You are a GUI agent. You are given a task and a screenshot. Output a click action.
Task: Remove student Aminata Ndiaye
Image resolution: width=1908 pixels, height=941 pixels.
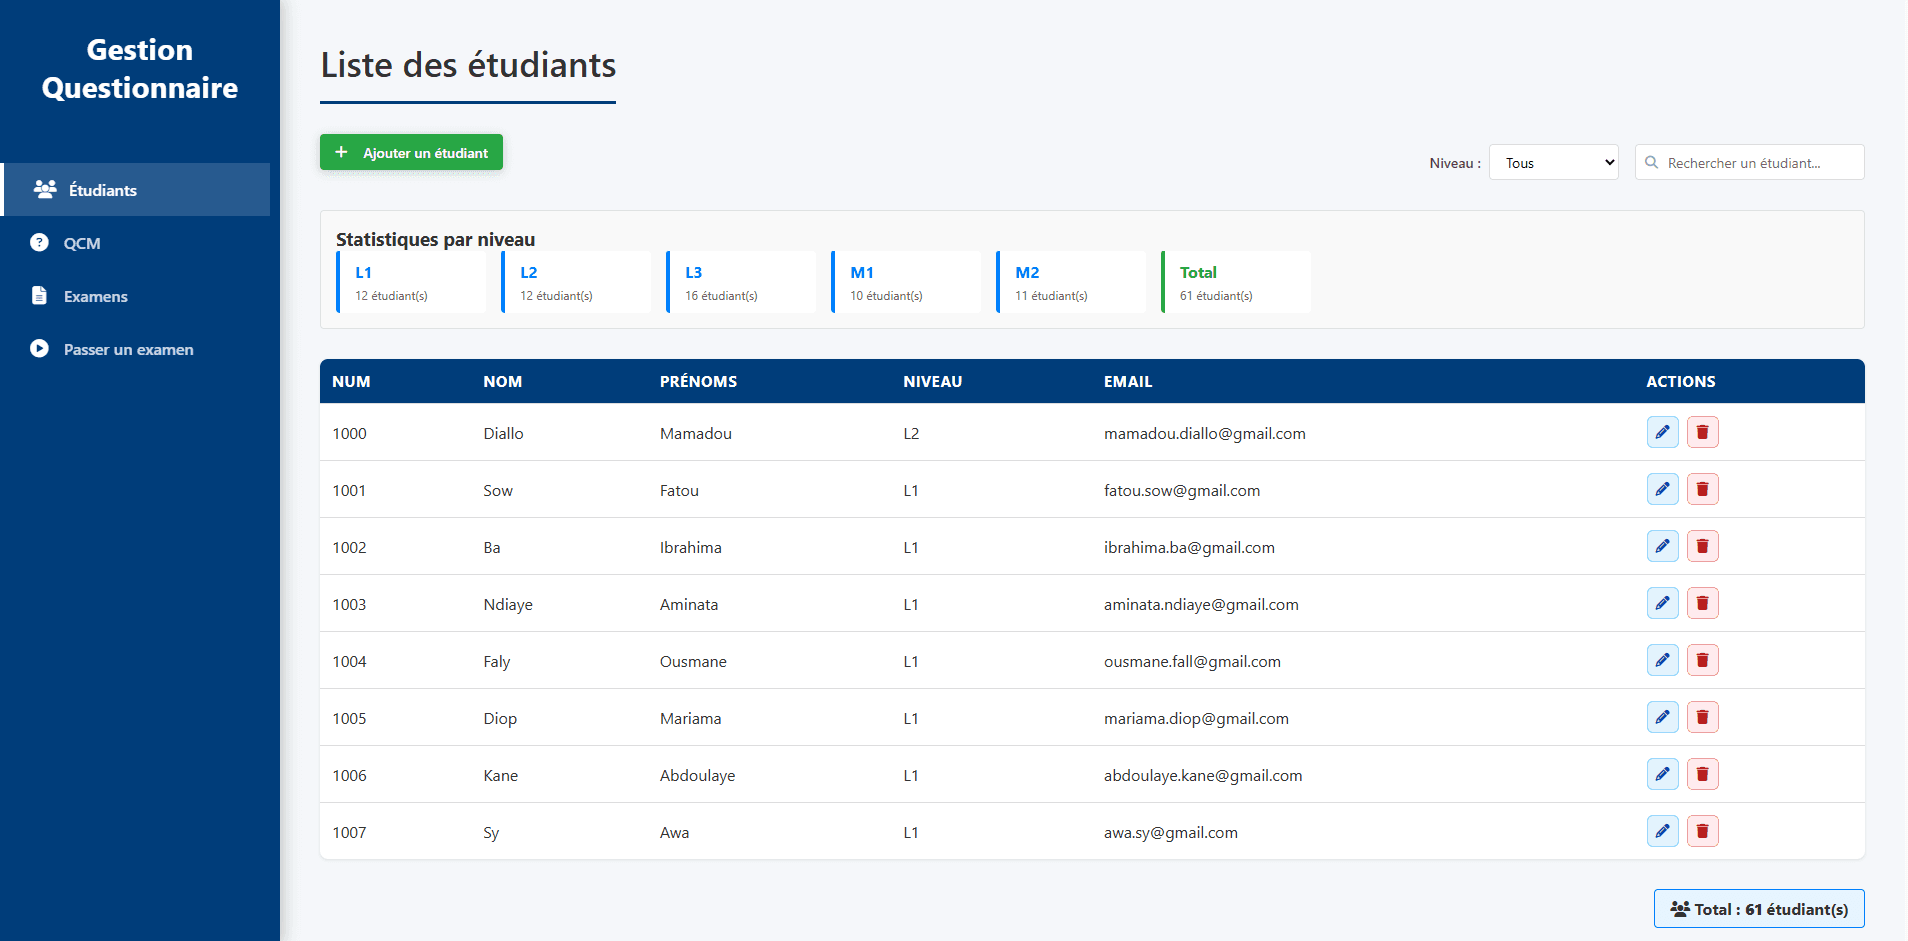(x=1702, y=603)
